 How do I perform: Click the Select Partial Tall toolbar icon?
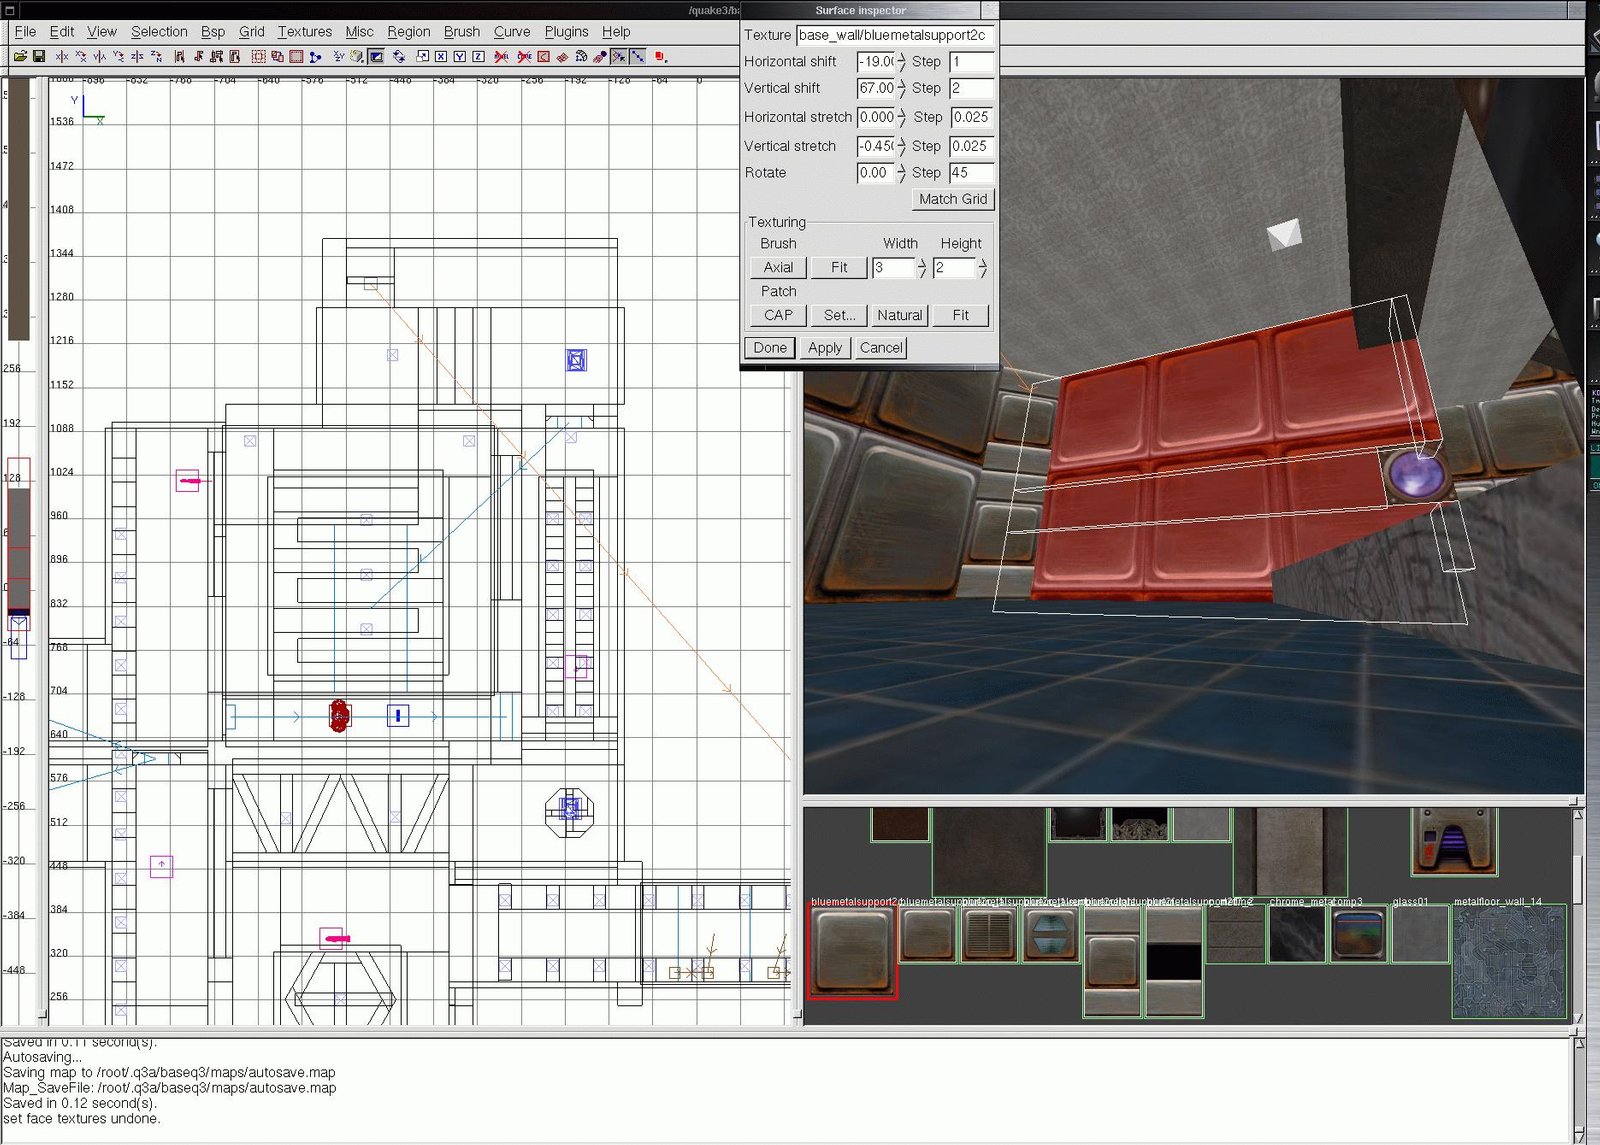pyautogui.click(x=216, y=56)
